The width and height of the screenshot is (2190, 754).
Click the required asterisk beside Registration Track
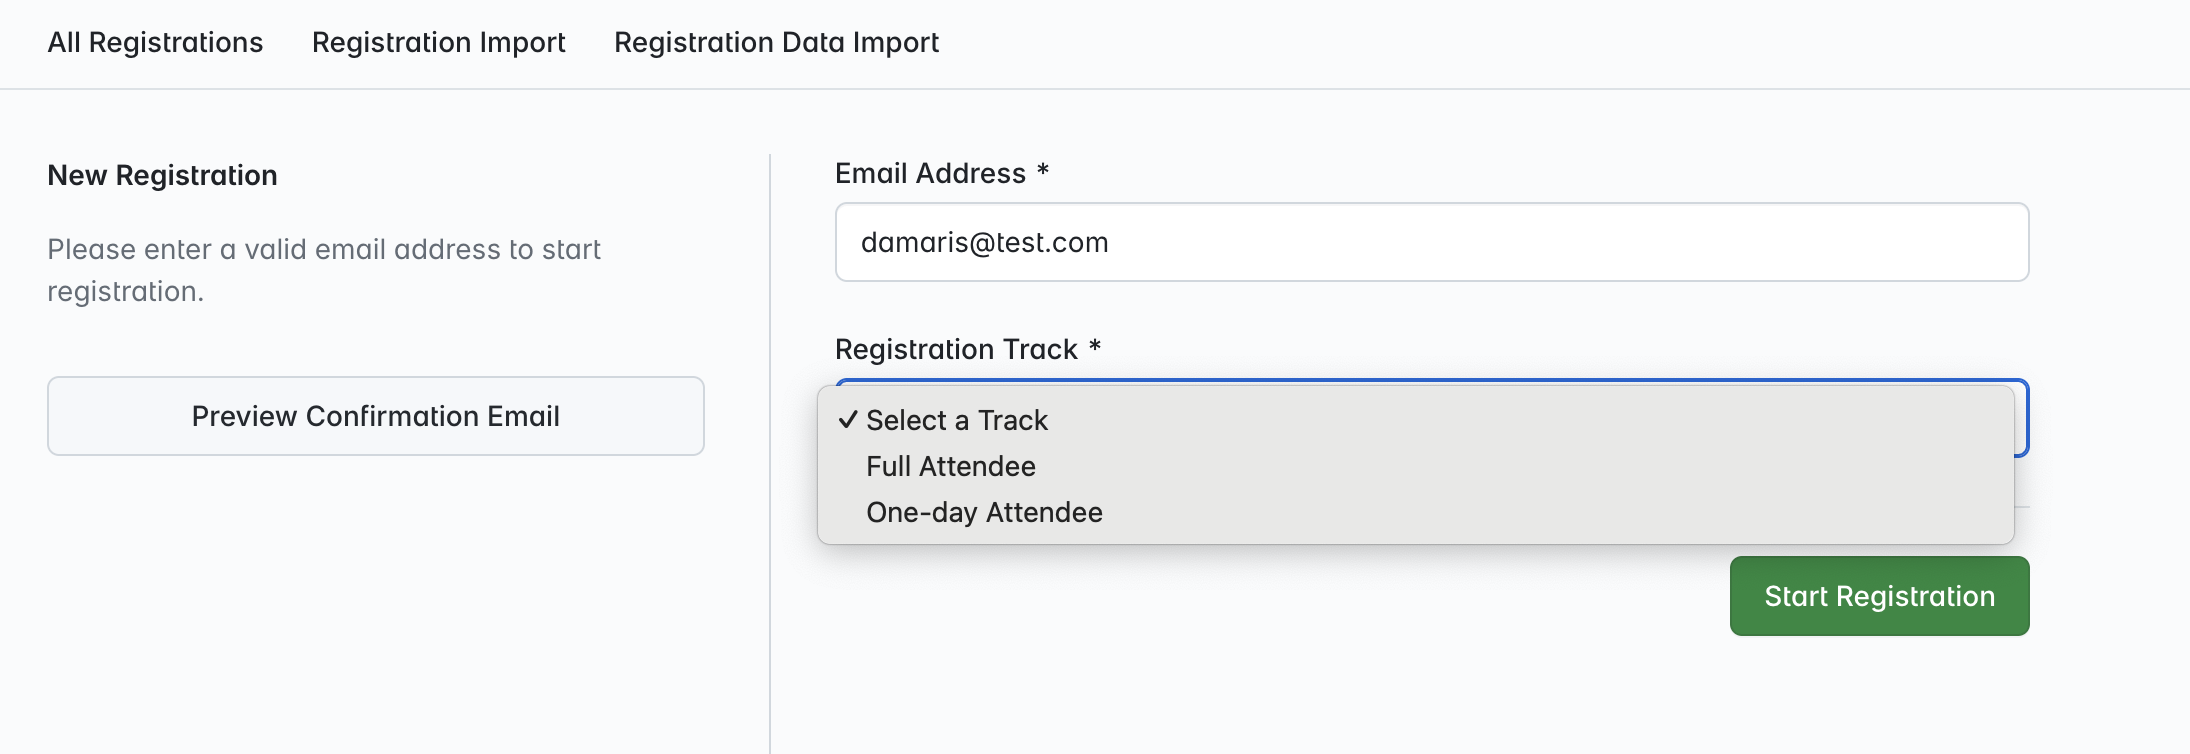pyautogui.click(x=1095, y=347)
